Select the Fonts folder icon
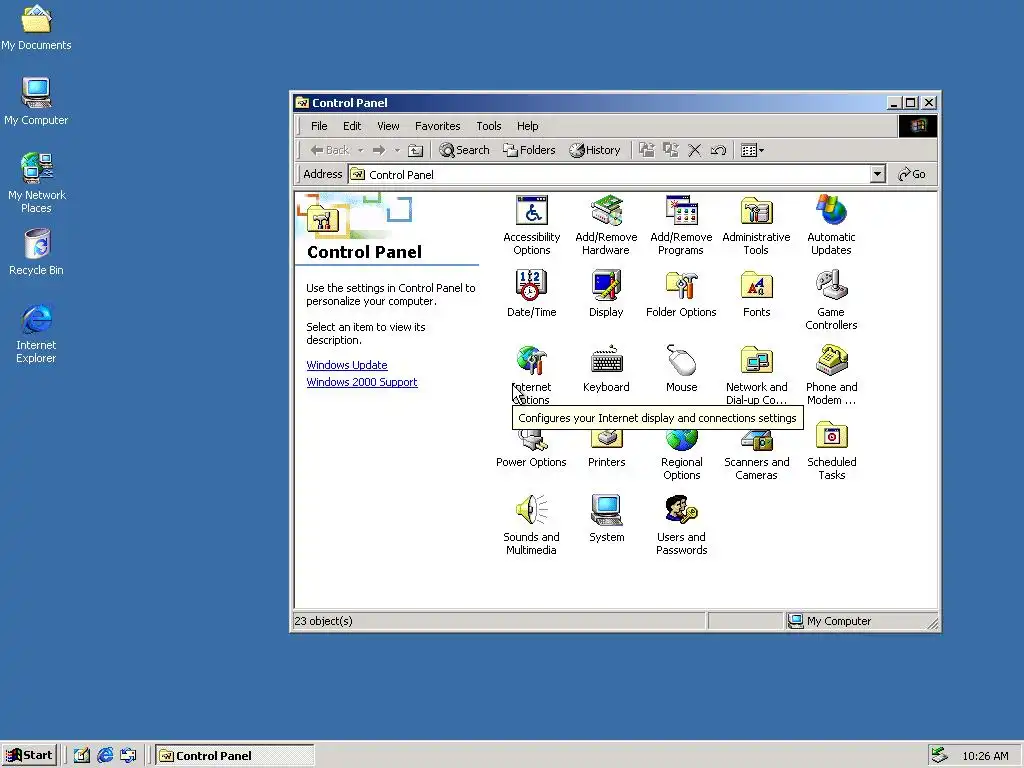The width and height of the screenshot is (1024, 768). click(x=756, y=294)
